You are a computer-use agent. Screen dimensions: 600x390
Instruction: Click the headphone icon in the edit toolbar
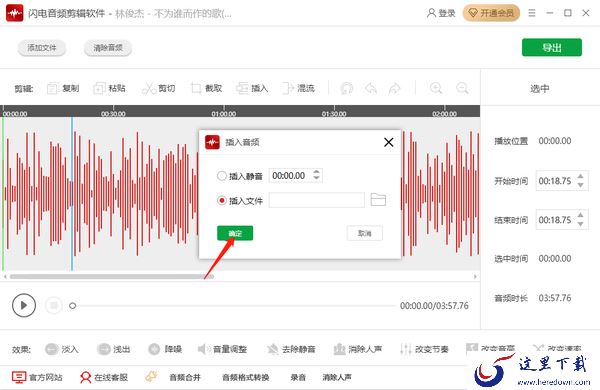click(347, 88)
